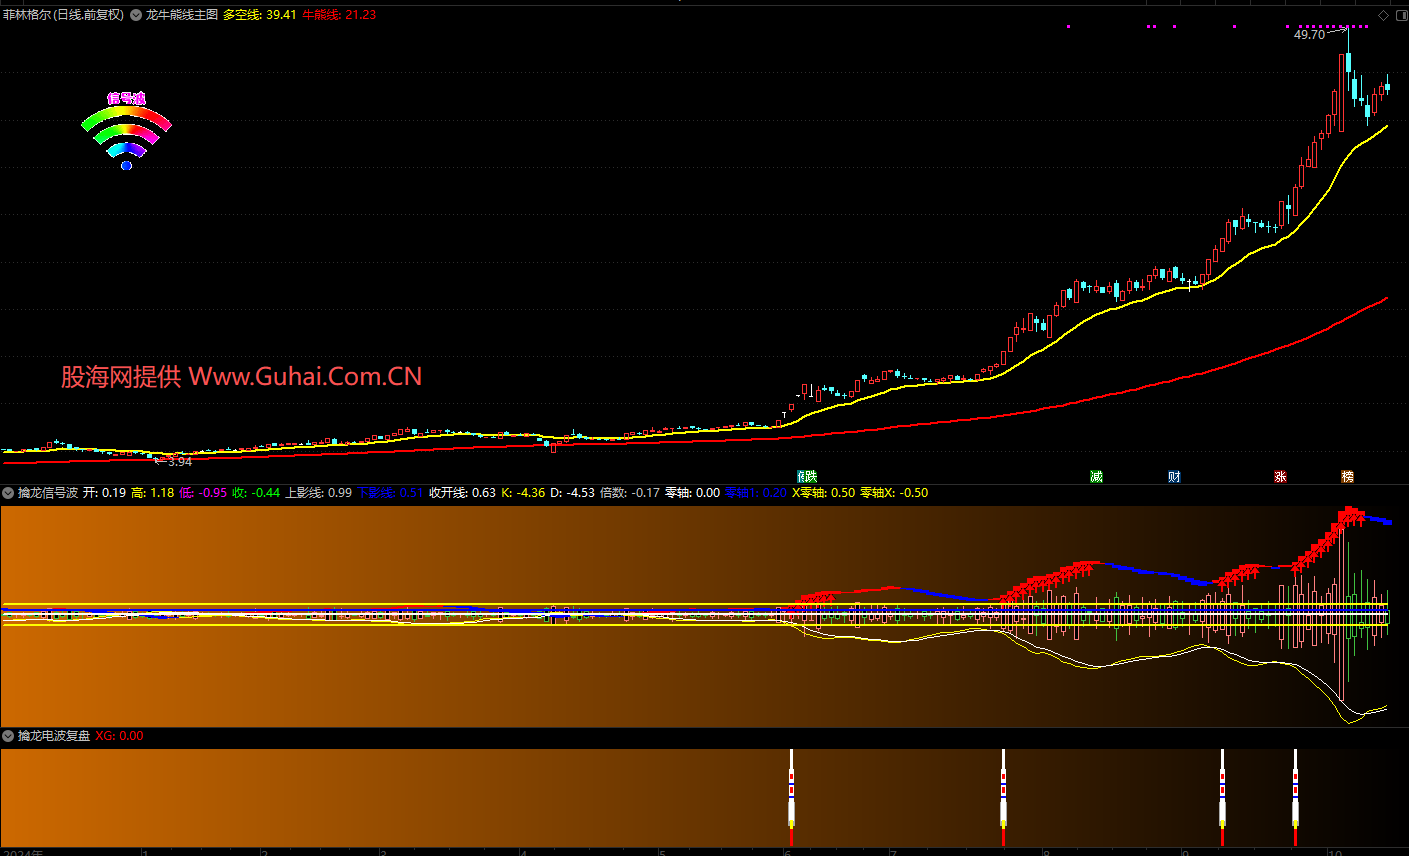Image resolution: width=1409 pixels, height=856 pixels.
Task: Click the rainbow 信号波 wifi signal icon
Action: click(126, 130)
